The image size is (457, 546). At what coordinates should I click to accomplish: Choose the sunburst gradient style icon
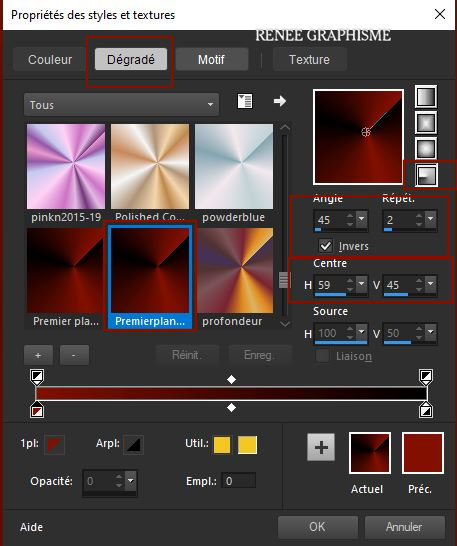coord(426,149)
